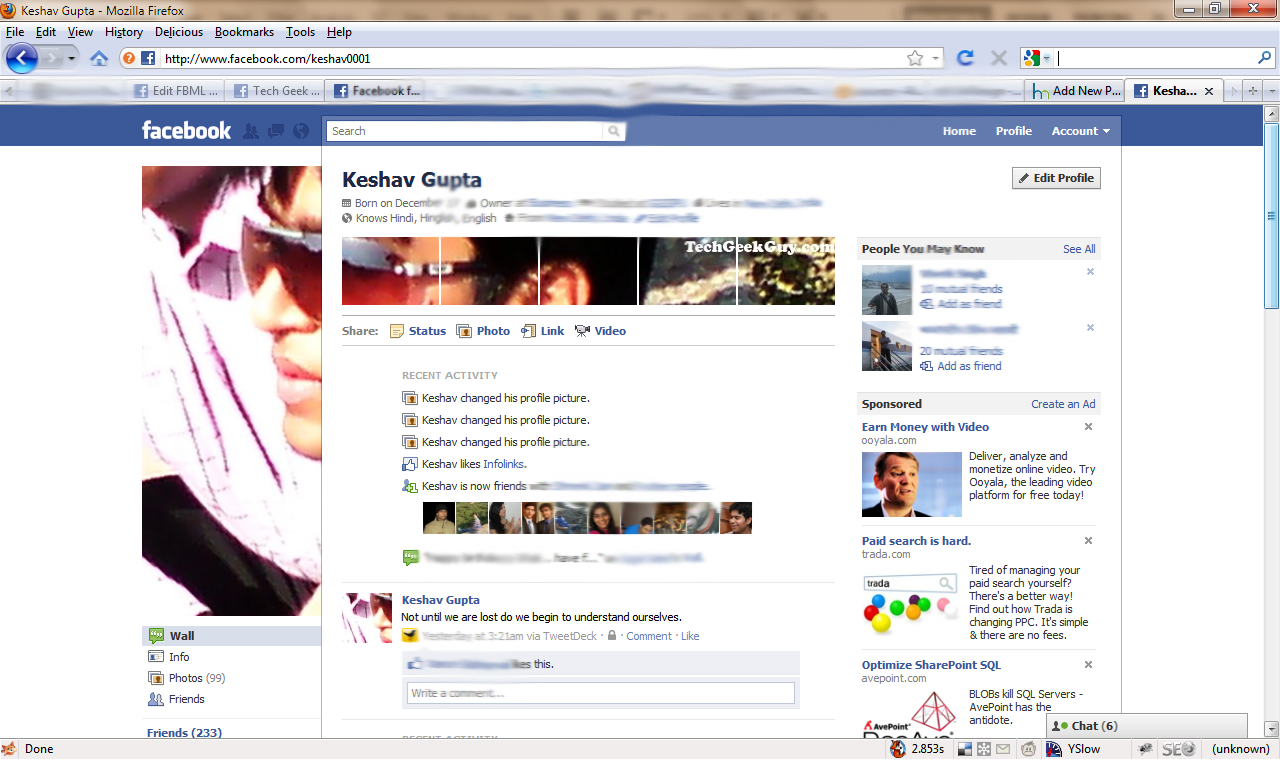Open the list-all-tabs dropdown arrow
This screenshot has width=1280, height=760.
coord(1272,90)
